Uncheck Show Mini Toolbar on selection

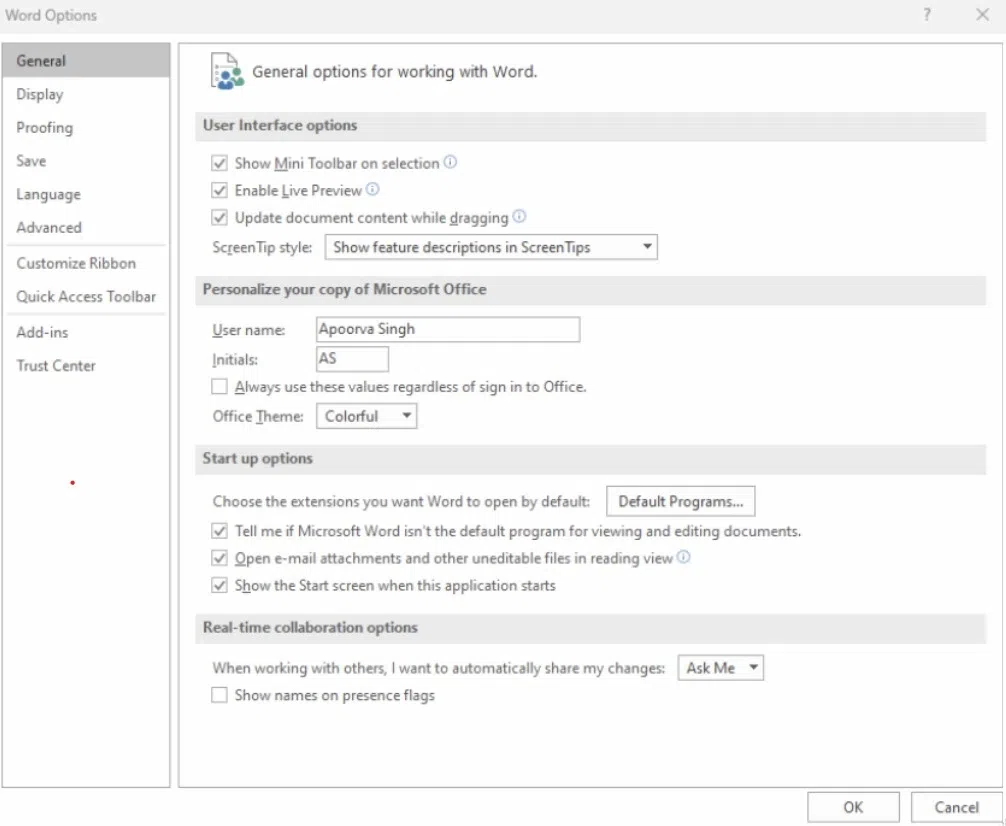[219, 163]
